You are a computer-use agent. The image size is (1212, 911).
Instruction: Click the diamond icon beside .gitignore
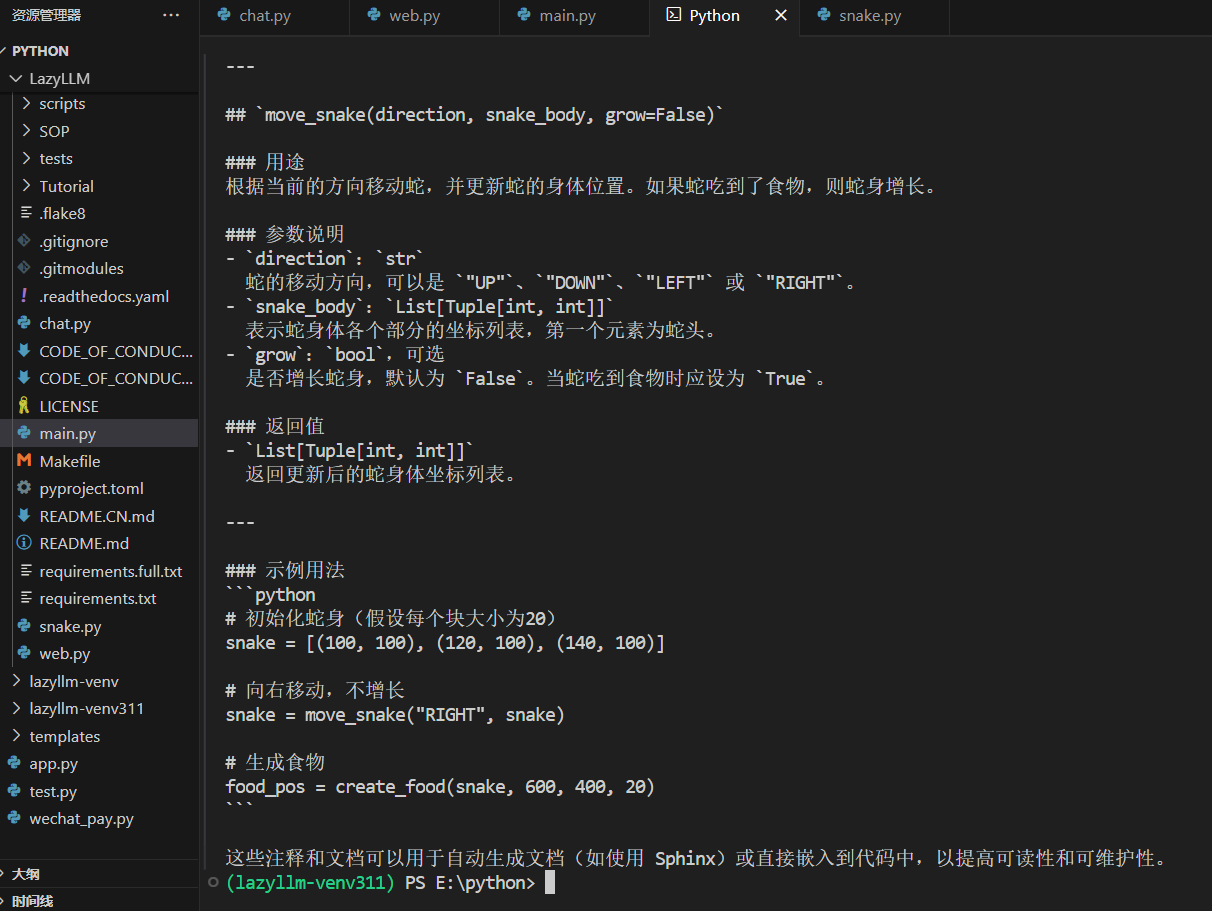(26, 241)
